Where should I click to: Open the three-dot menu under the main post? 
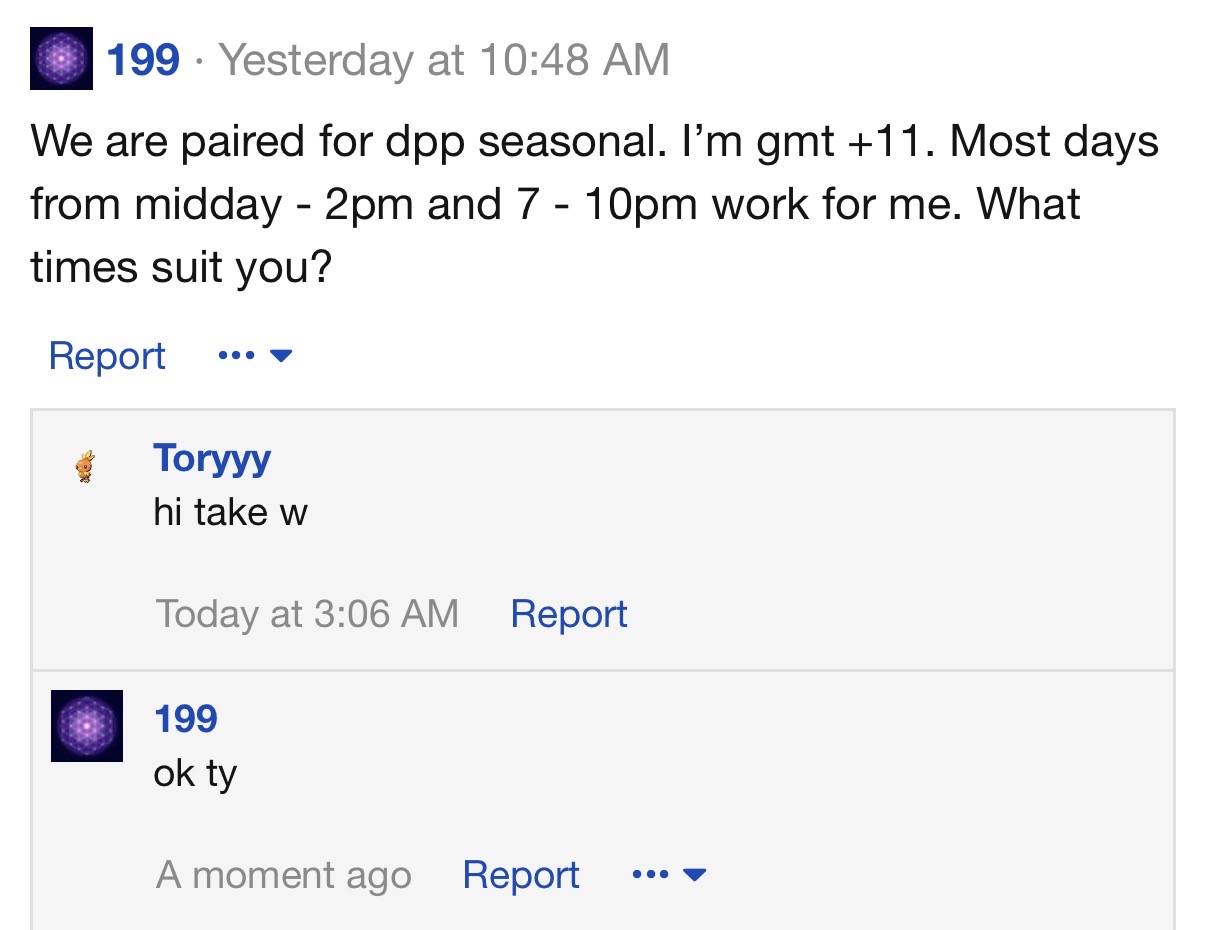235,356
